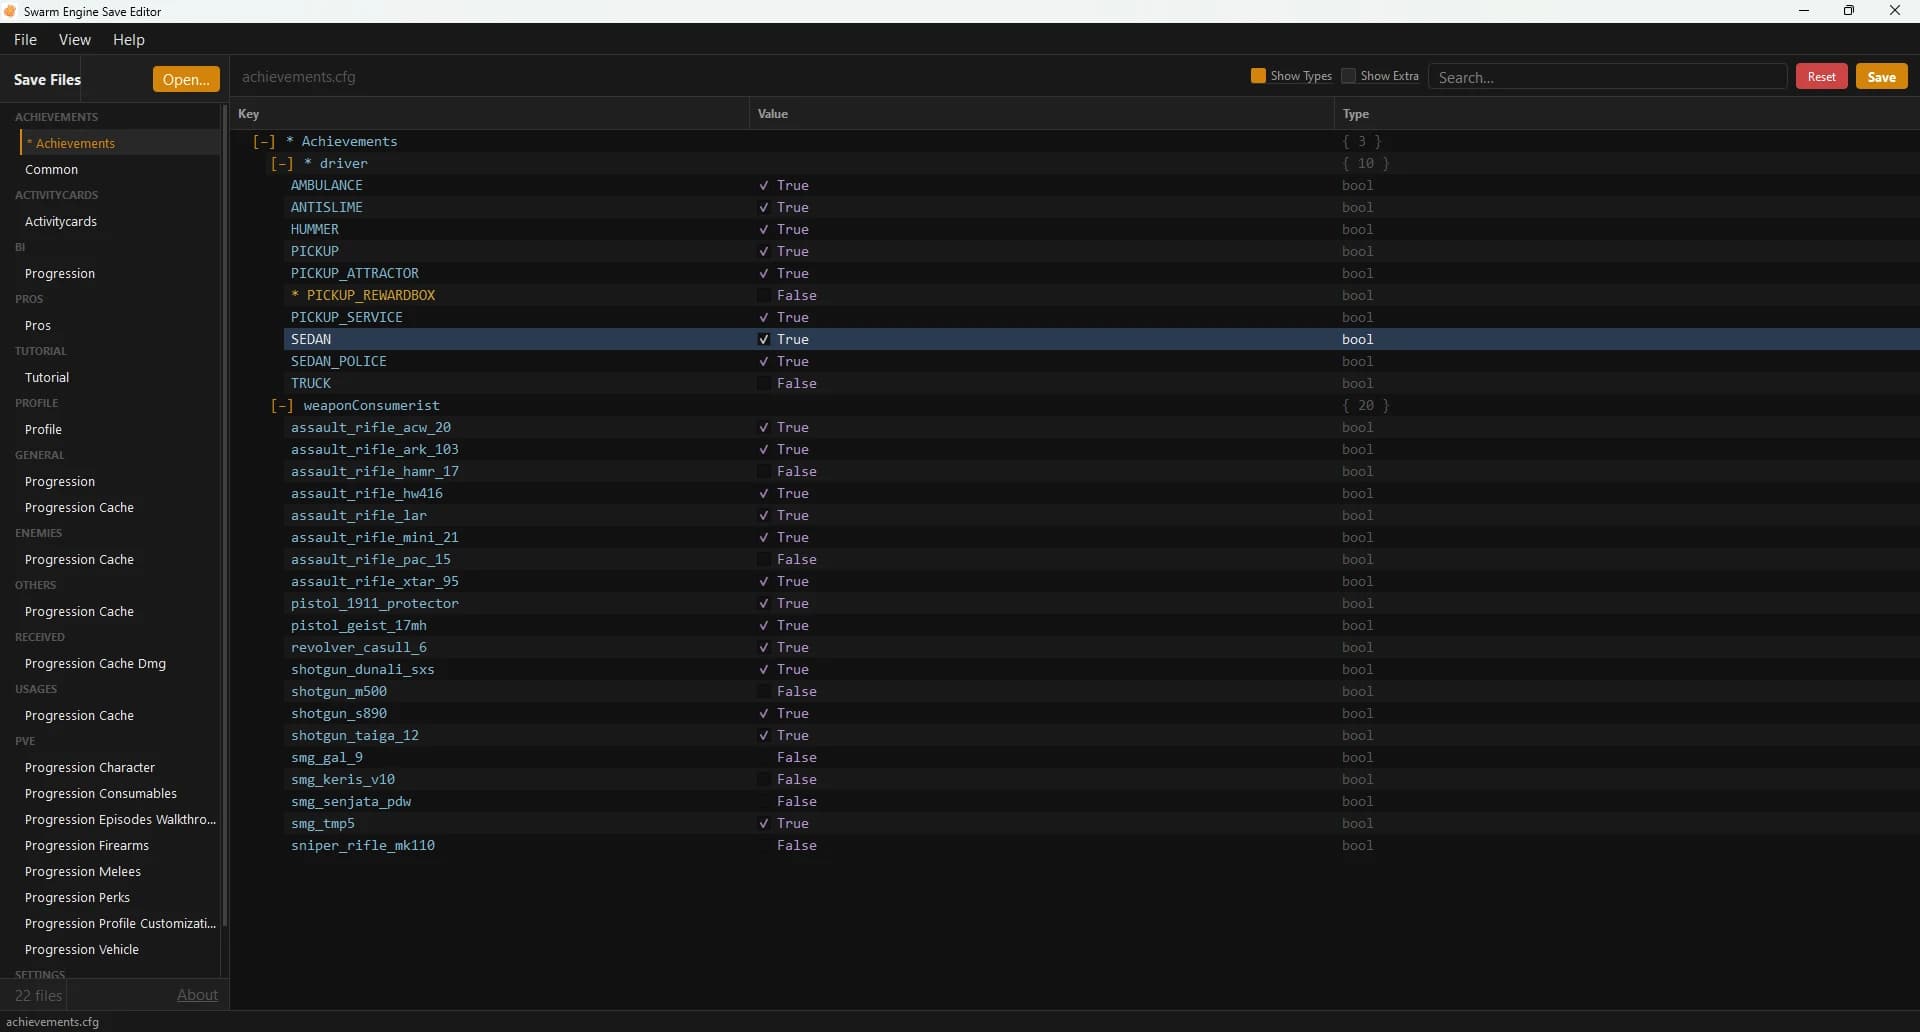Click the sidebar vertical scrollbar
1920x1032 pixels.
tap(225, 515)
